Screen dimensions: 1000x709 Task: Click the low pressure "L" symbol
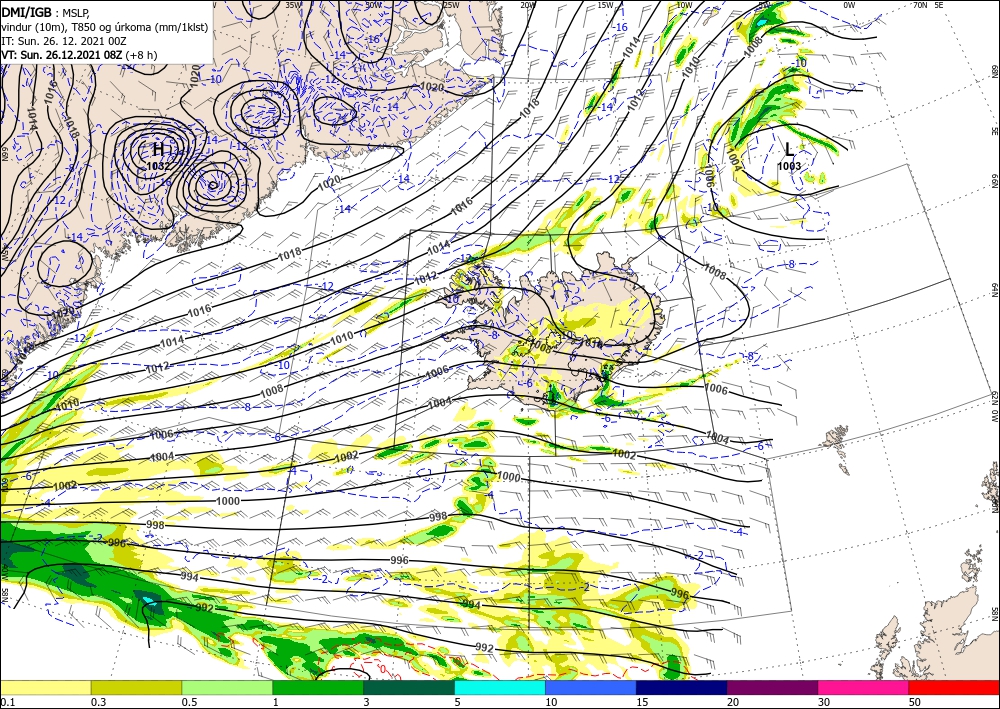pyautogui.click(x=790, y=150)
